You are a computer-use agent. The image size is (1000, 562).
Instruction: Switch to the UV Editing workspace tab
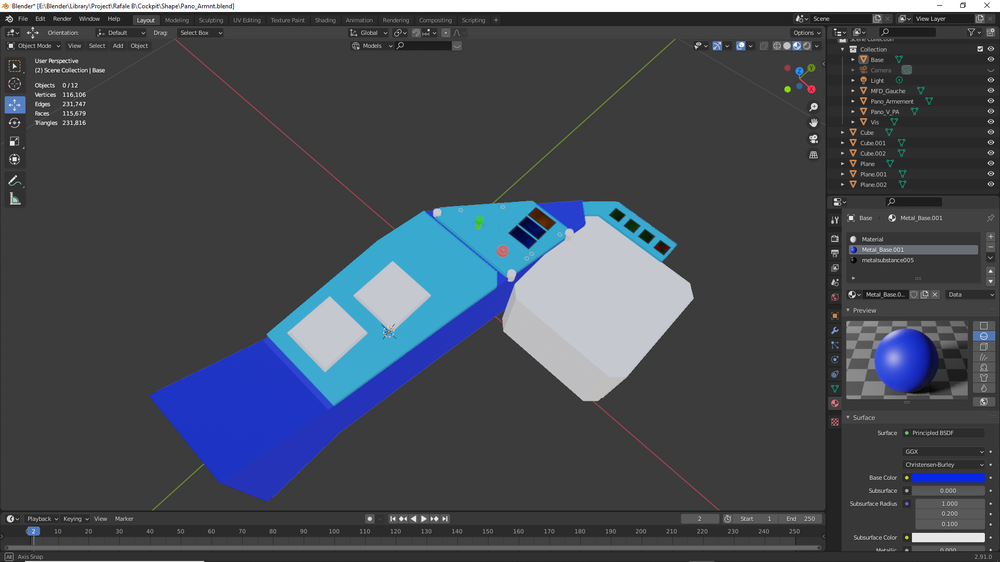[246, 20]
